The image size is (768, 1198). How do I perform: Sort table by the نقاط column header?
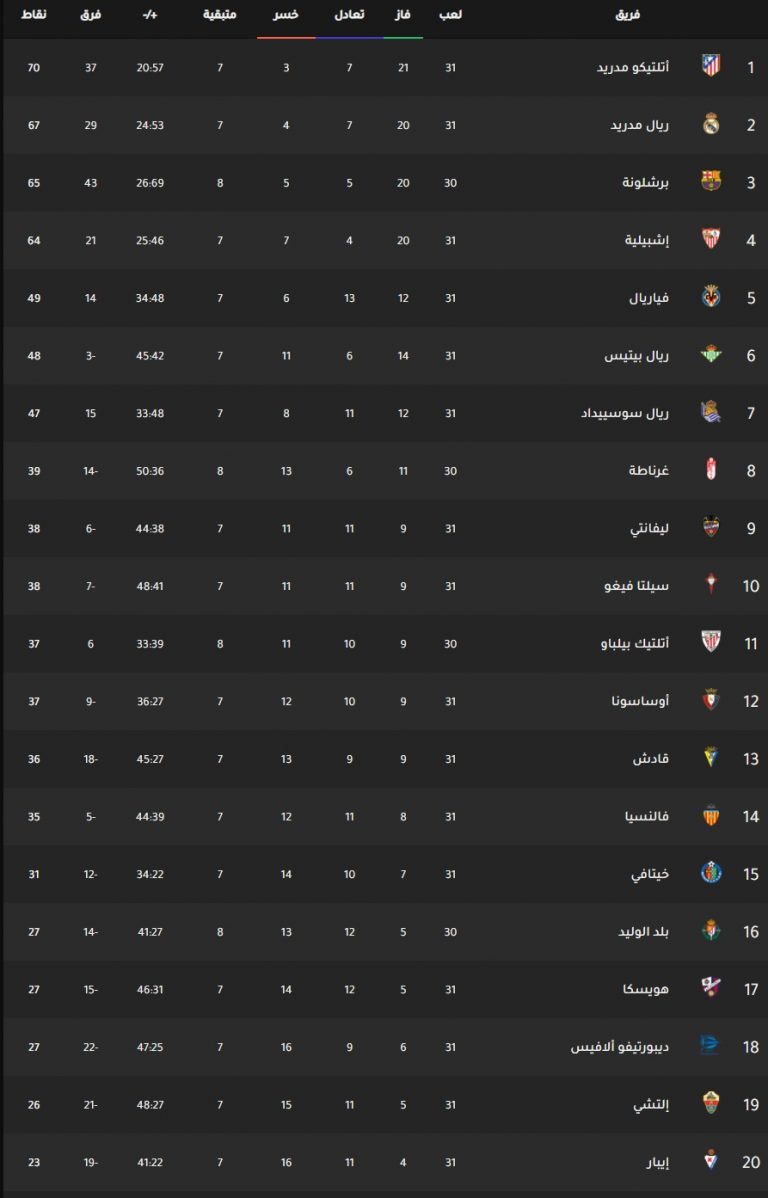tap(34, 15)
